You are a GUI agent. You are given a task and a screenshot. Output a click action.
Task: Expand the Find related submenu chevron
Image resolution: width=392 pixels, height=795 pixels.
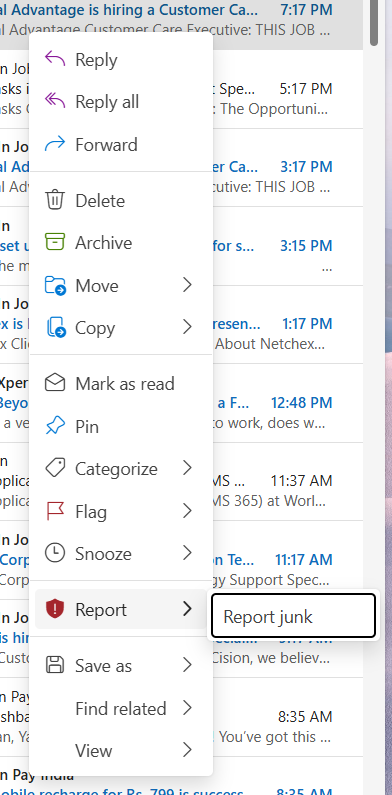(188, 708)
